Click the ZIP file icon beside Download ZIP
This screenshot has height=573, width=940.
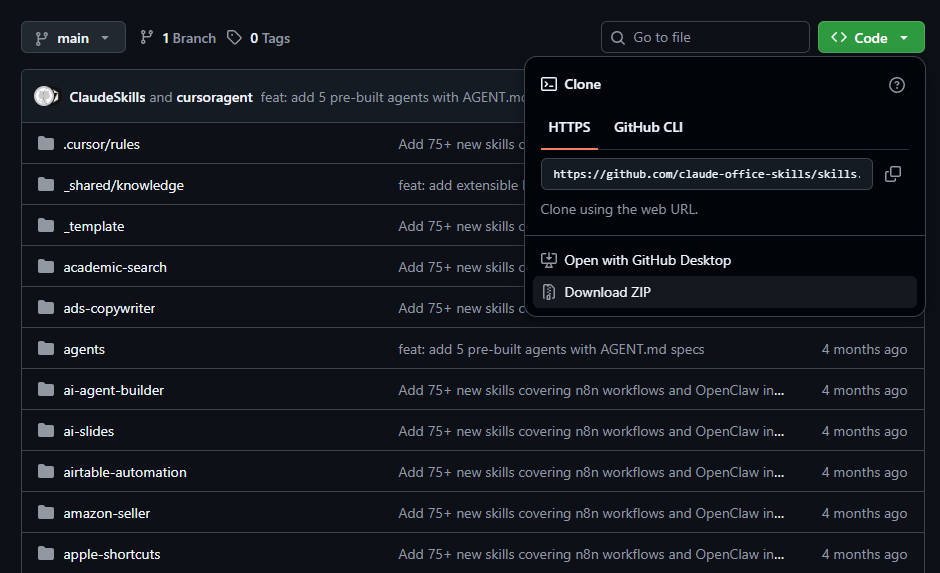549,292
